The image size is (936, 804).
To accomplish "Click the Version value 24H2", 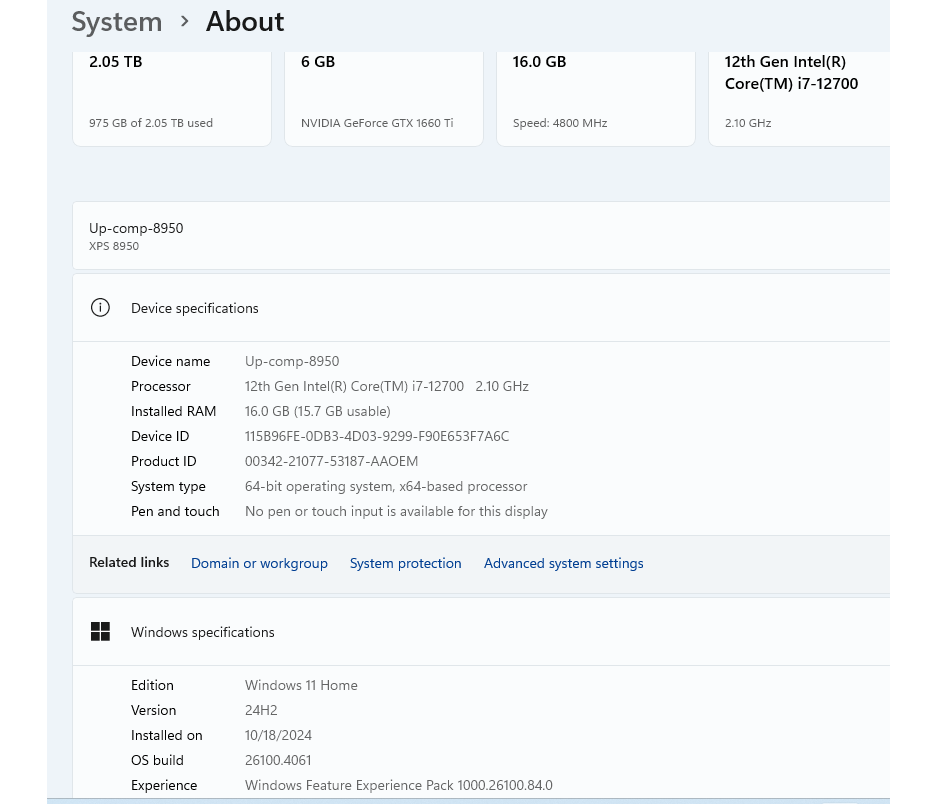I will 261,710.
